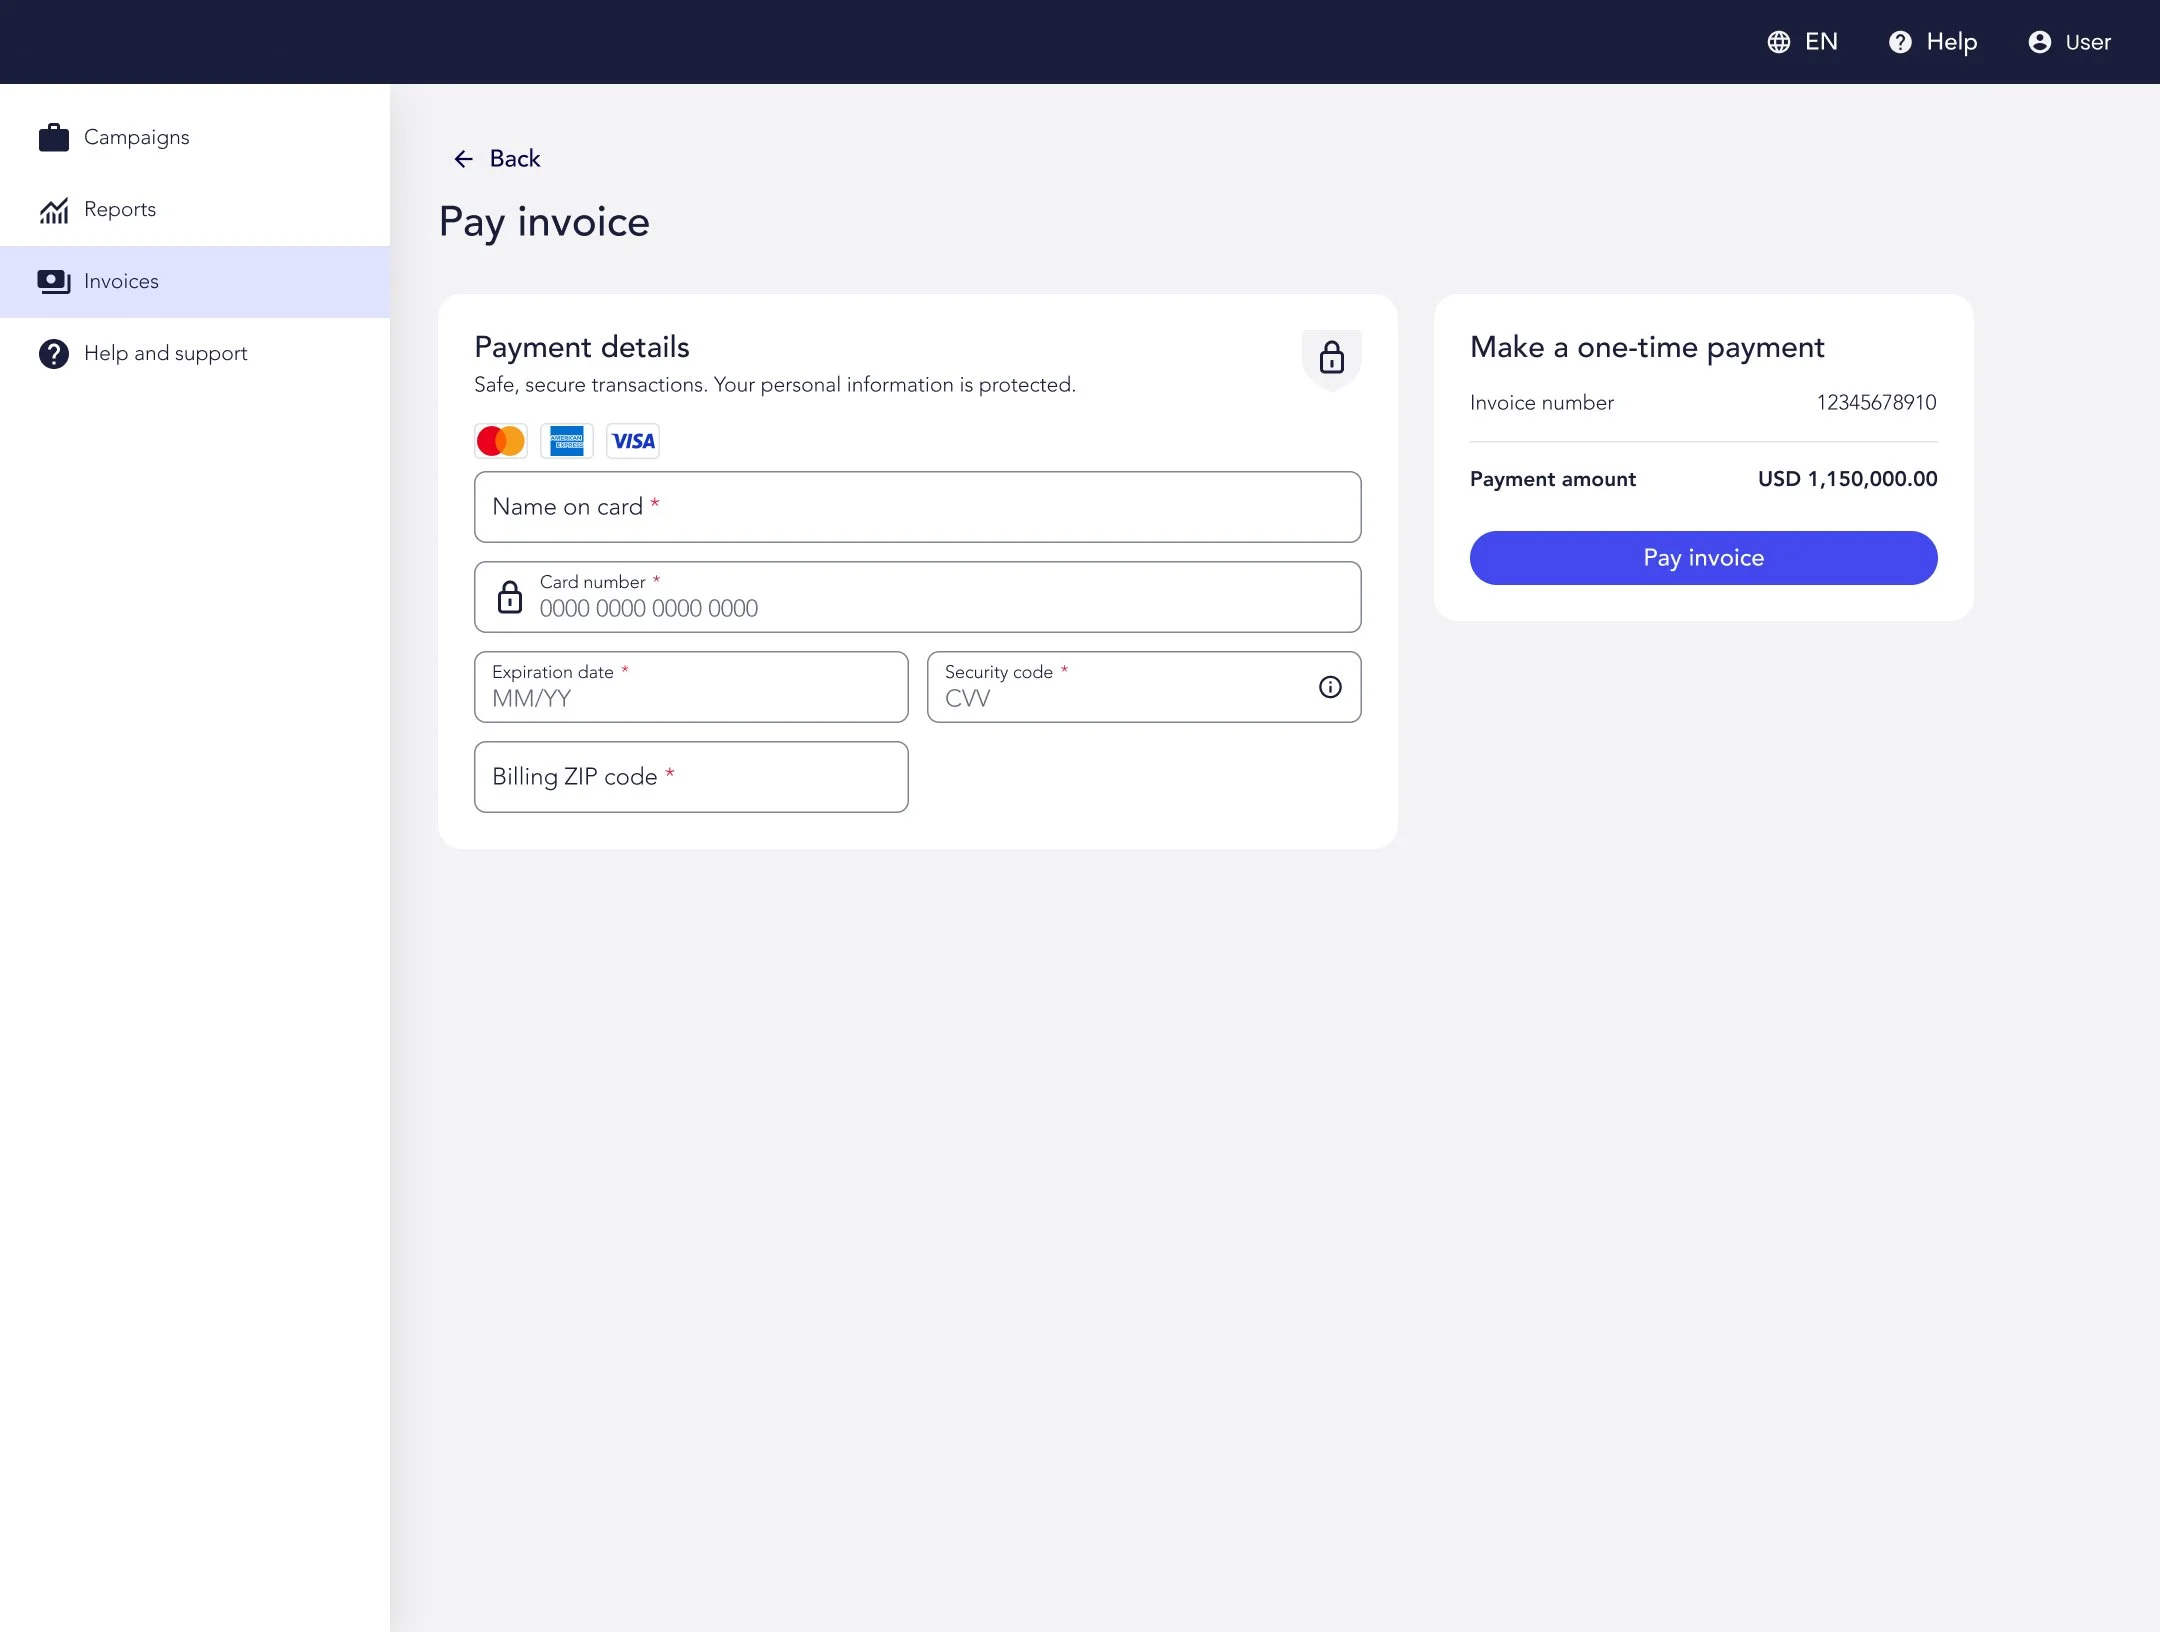Focus the Billing ZIP code field
Viewport: 2160px width, 1632px height.
coord(691,777)
